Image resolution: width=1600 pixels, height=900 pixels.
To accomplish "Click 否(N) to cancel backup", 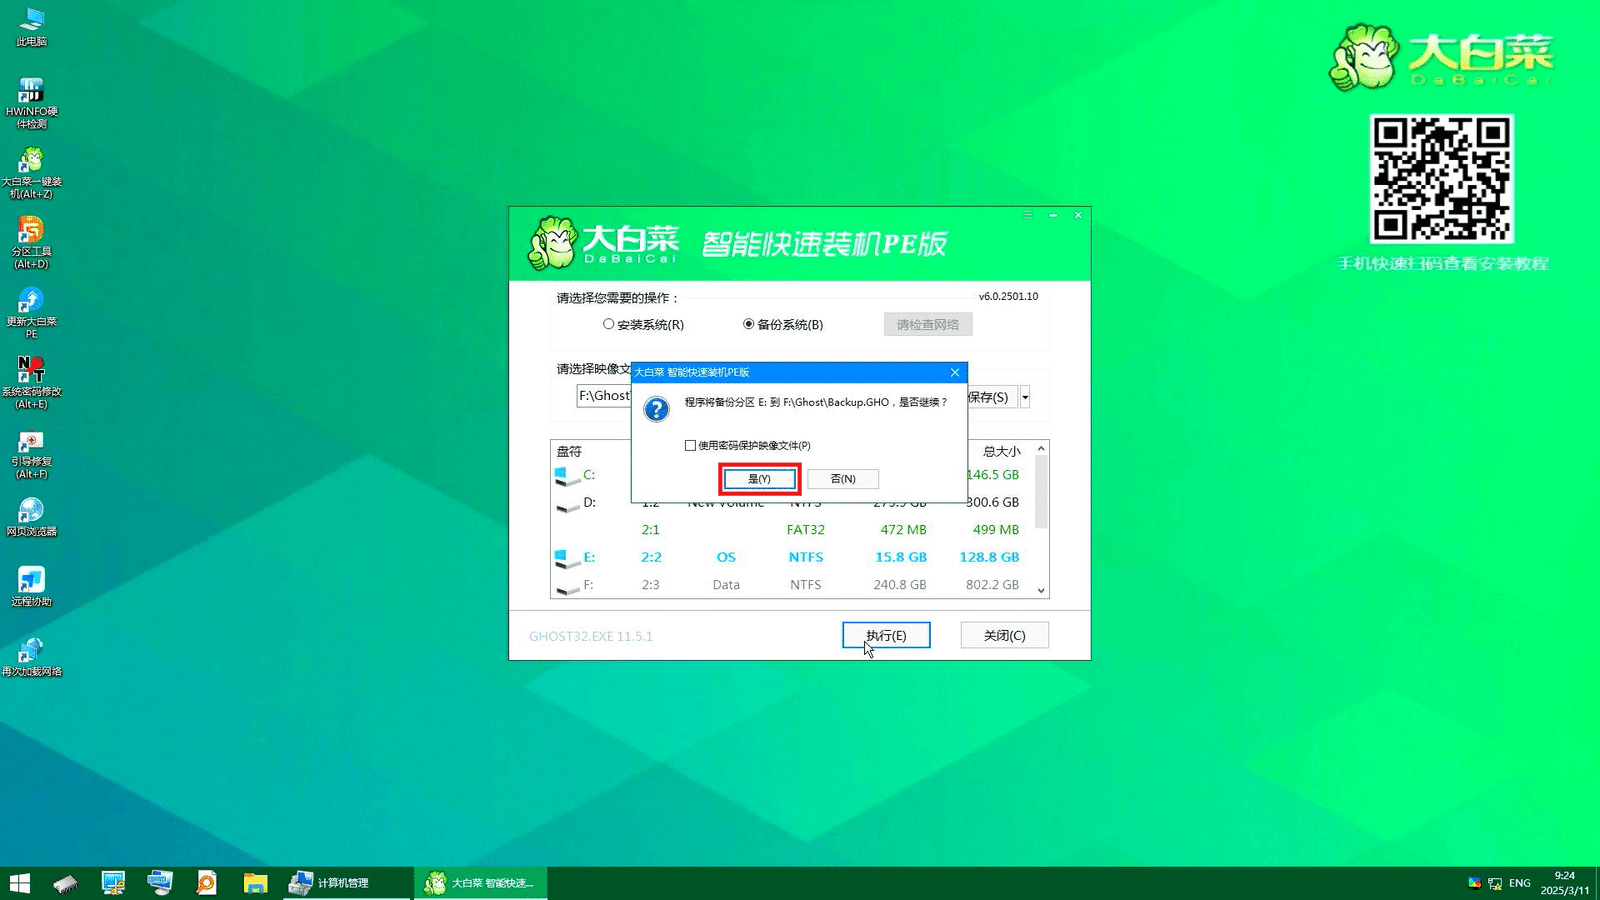I will tap(843, 479).
